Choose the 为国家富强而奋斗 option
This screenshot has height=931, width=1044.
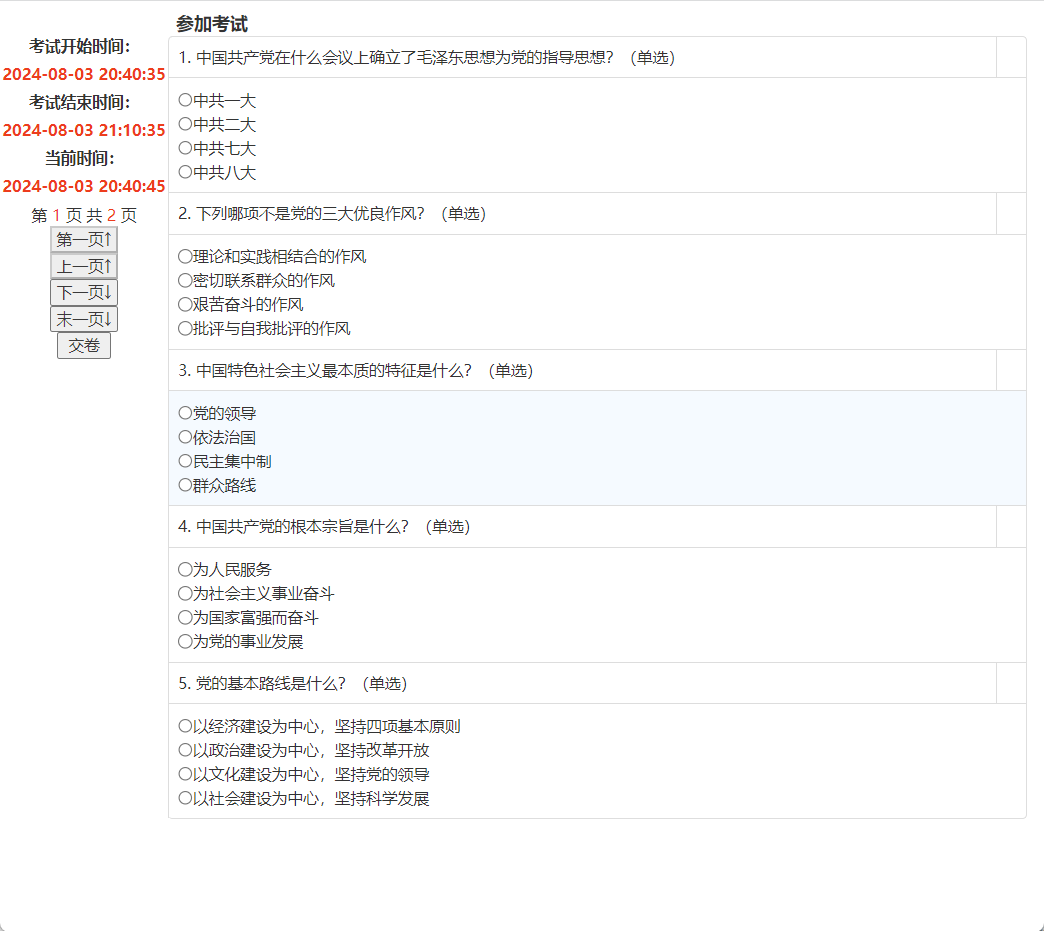pos(185,617)
